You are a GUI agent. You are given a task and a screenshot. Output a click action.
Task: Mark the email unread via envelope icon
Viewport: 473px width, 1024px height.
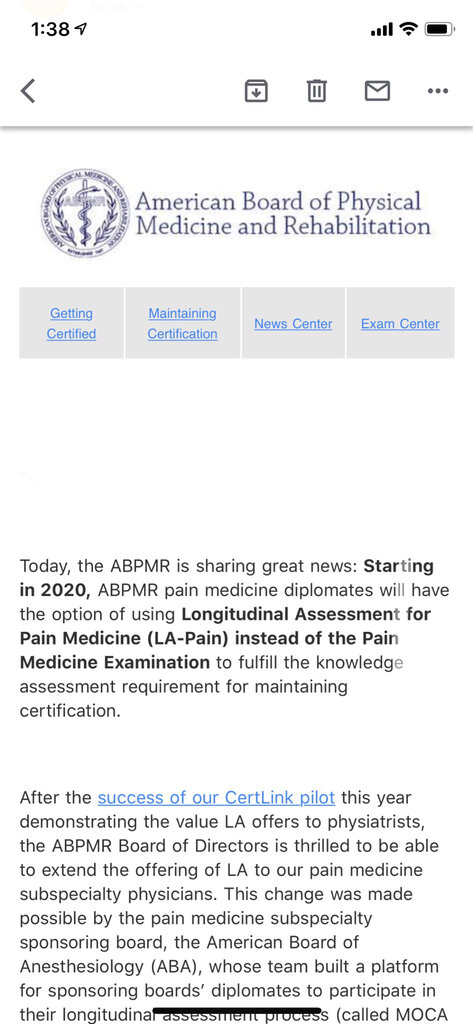pos(377,91)
